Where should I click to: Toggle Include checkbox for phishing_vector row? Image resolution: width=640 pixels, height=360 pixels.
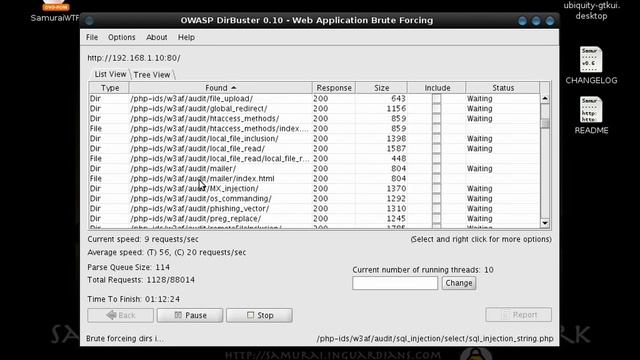(x=437, y=209)
